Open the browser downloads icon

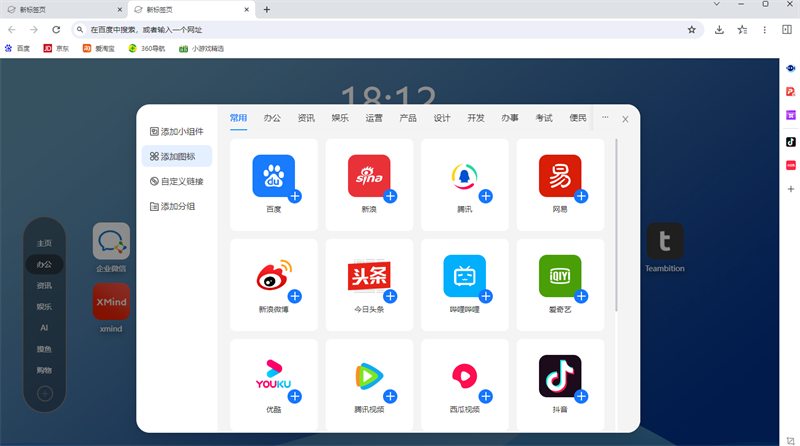coord(719,30)
